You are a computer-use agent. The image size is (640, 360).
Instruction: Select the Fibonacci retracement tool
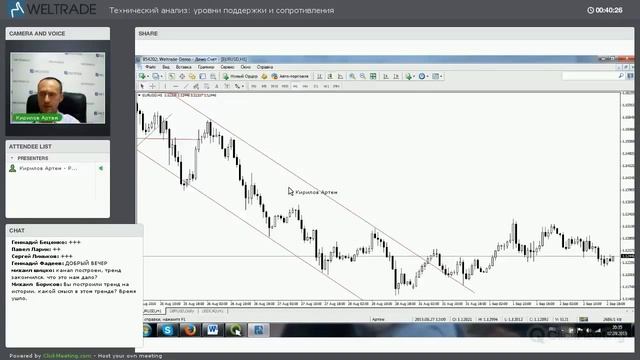click(x=207, y=86)
